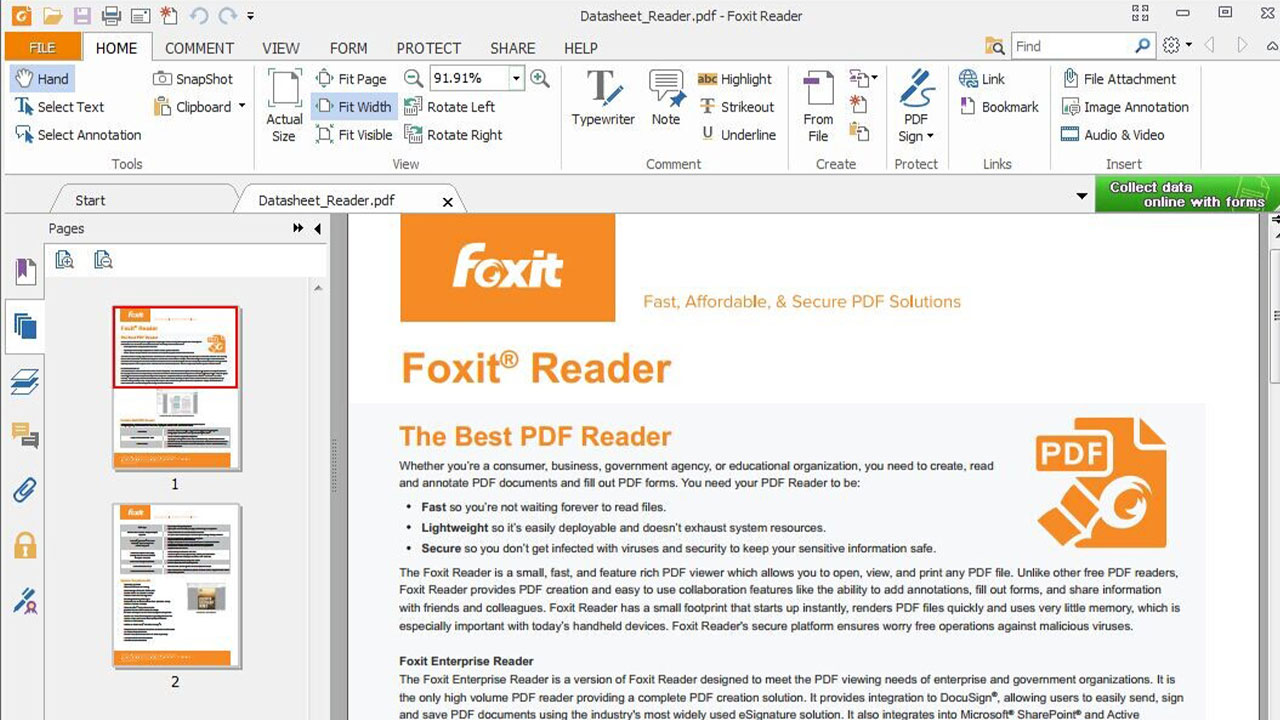Toggle Fit Width view mode
This screenshot has height=720, width=1280.
click(x=353, y=107)
